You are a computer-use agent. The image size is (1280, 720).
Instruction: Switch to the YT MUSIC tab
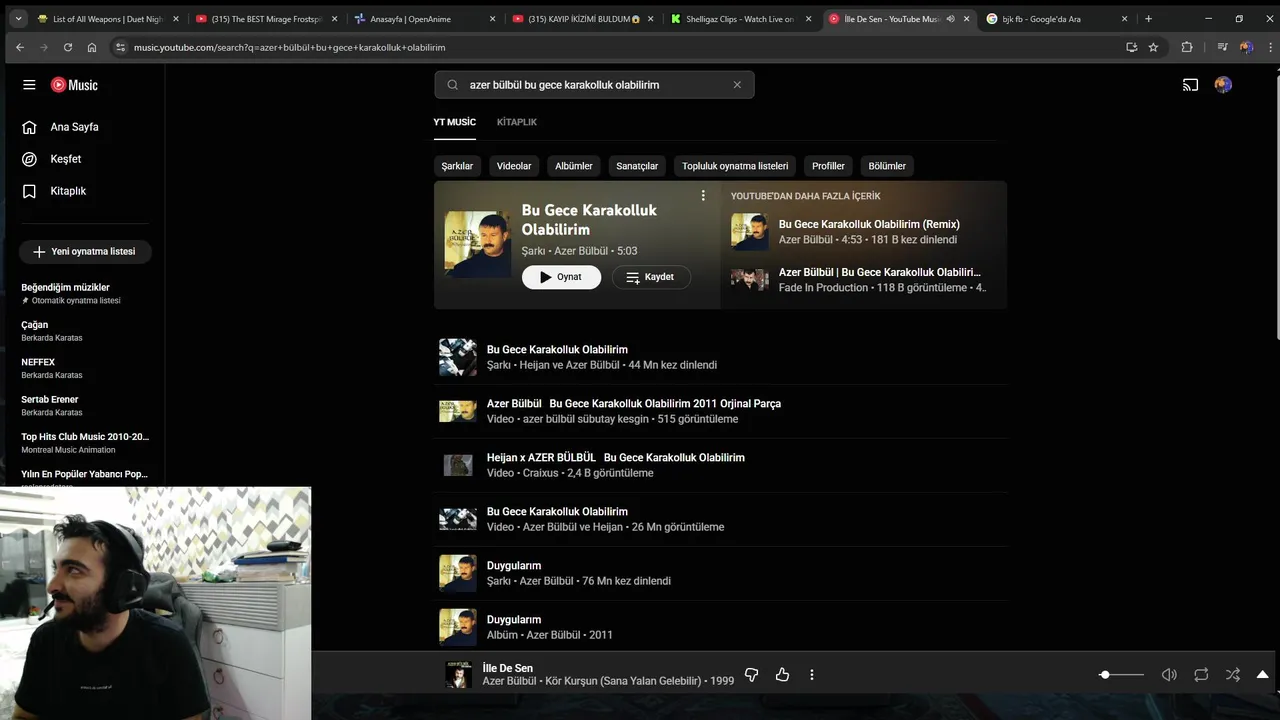(454, 122)
